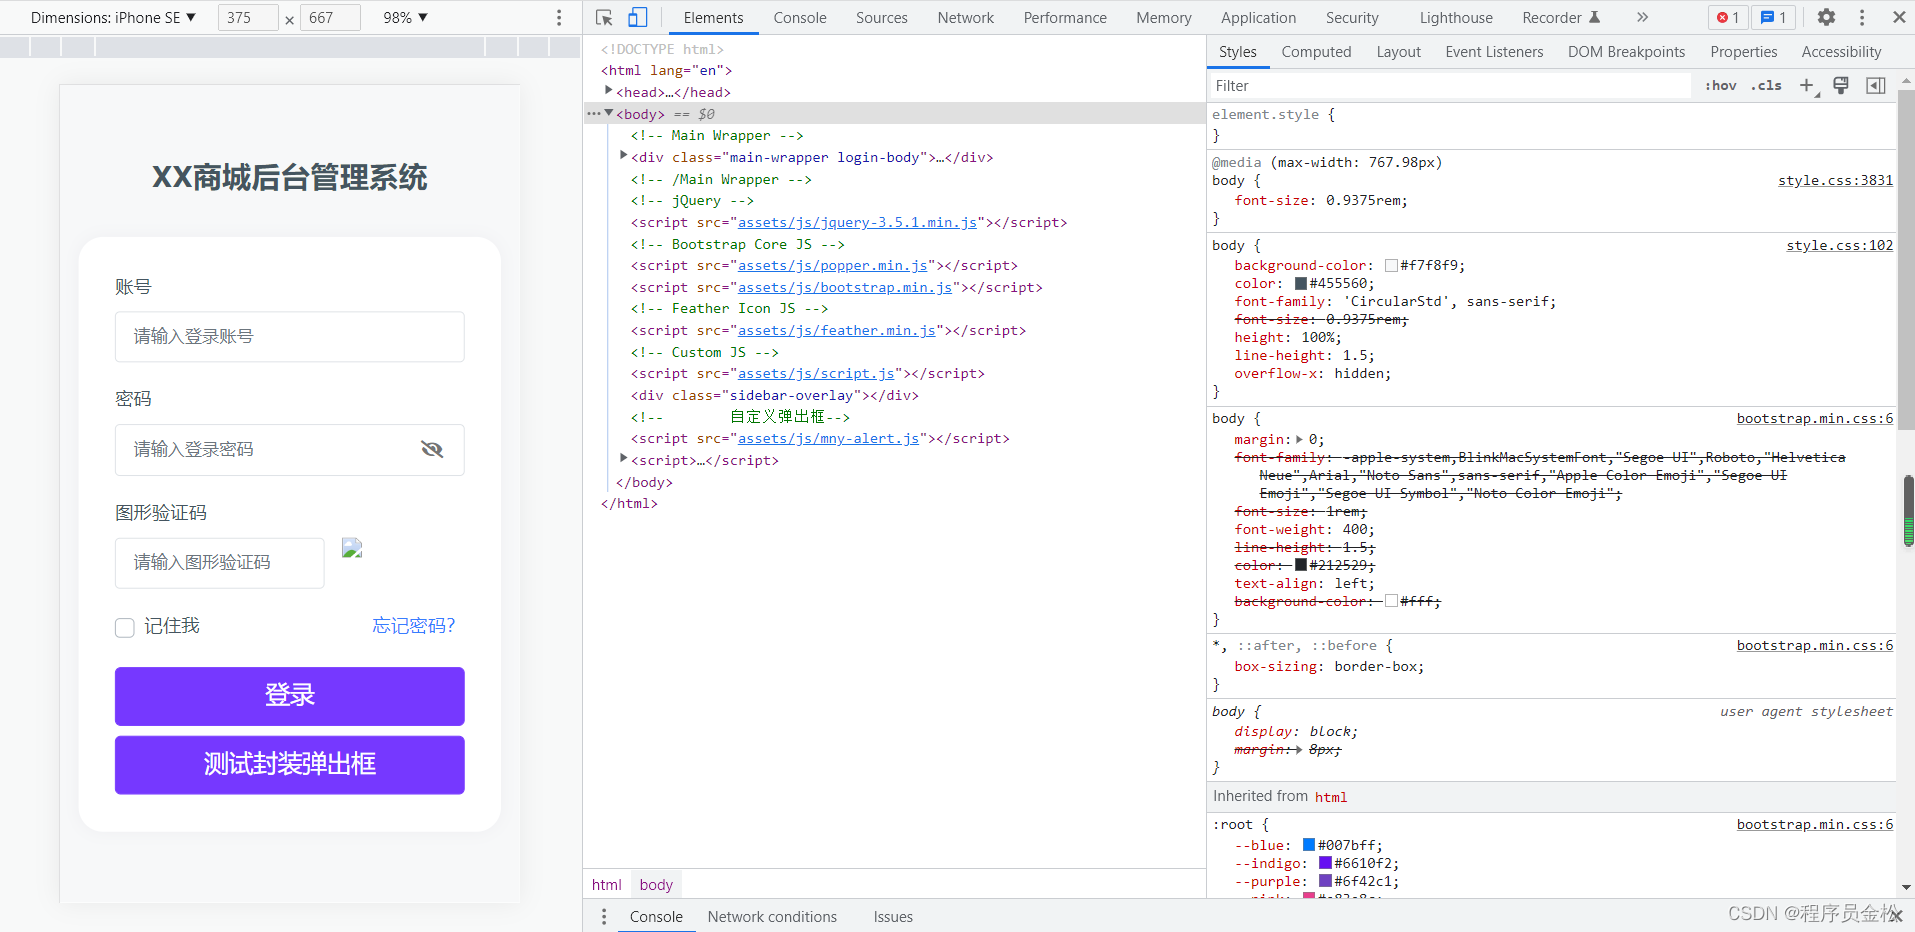Image resolution: width=1915 pixels, height=932 pixels.
Task: Click the blue issues count badge
Action: tap(1773, 17)
